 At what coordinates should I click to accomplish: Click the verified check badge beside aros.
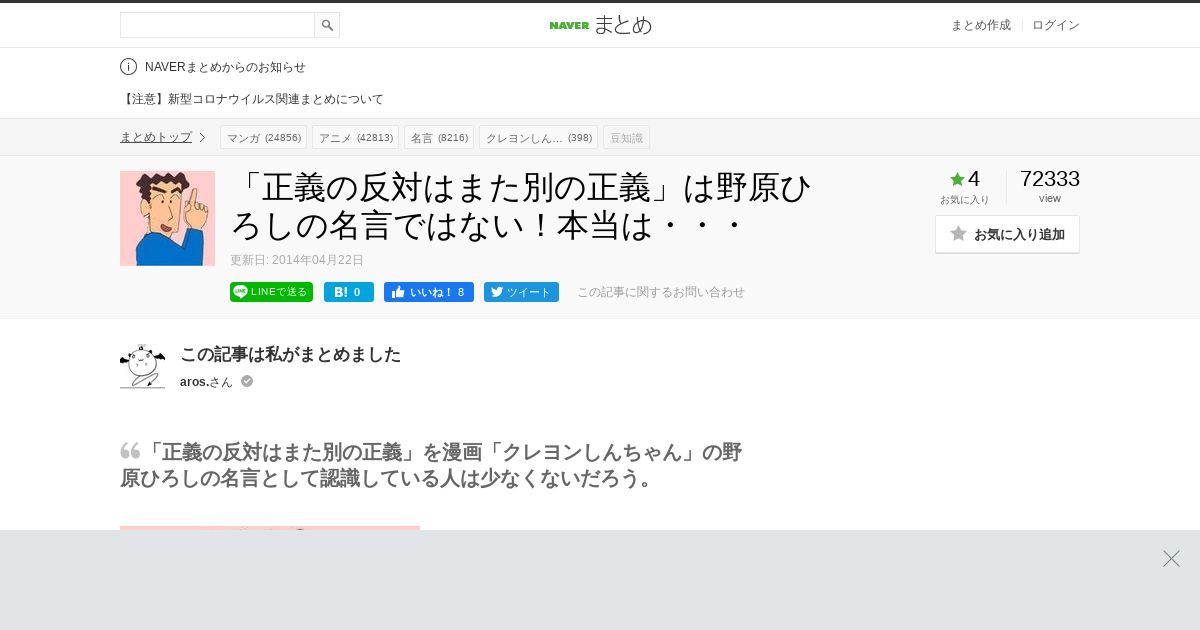tap(247, 381)
